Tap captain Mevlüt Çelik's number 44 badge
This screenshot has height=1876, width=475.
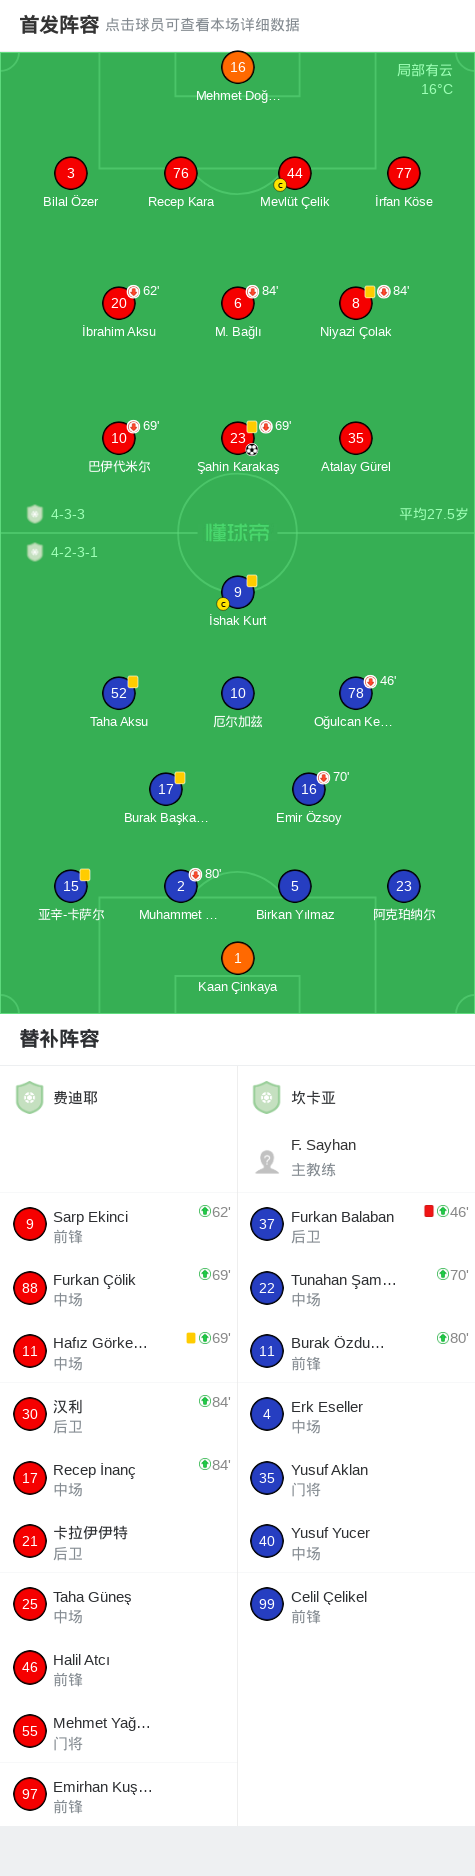[294, 173]
